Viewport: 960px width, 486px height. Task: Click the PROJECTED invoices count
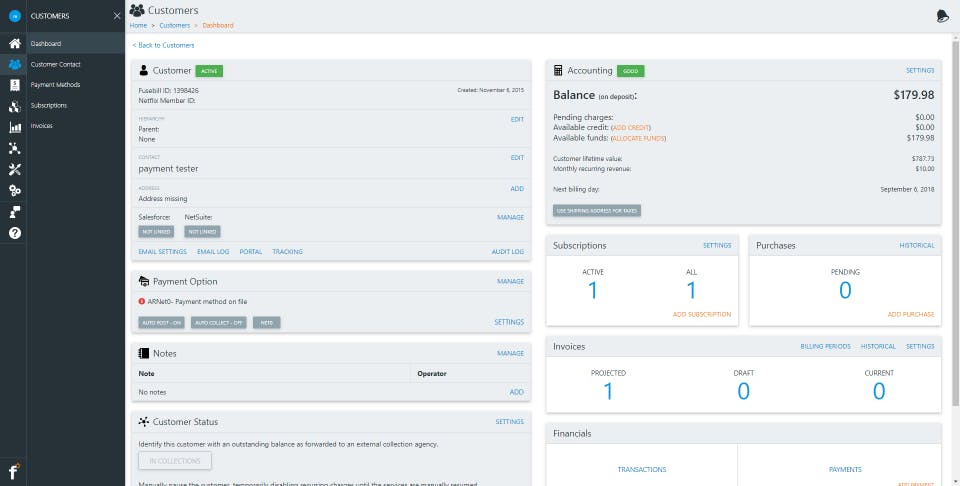pos(608,391)
